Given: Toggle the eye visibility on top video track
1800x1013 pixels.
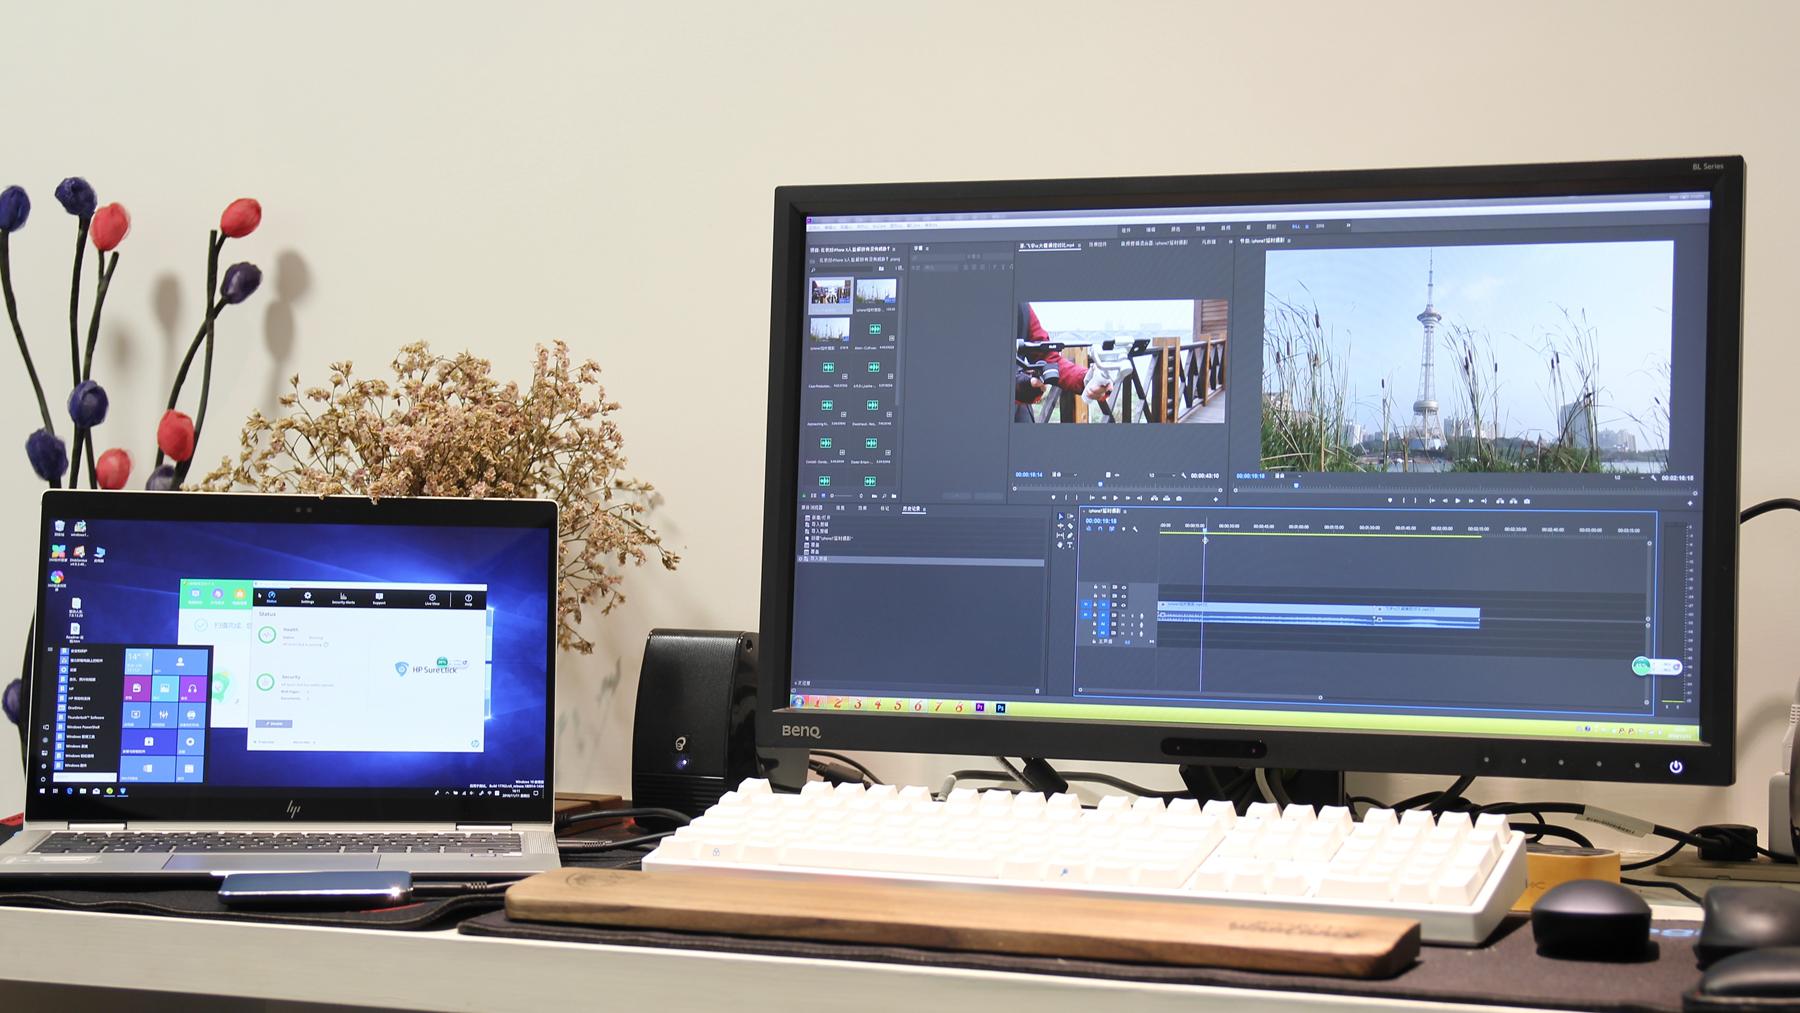Looking at the screenshot, I should pyautogui.click(x=1123, y=587).
